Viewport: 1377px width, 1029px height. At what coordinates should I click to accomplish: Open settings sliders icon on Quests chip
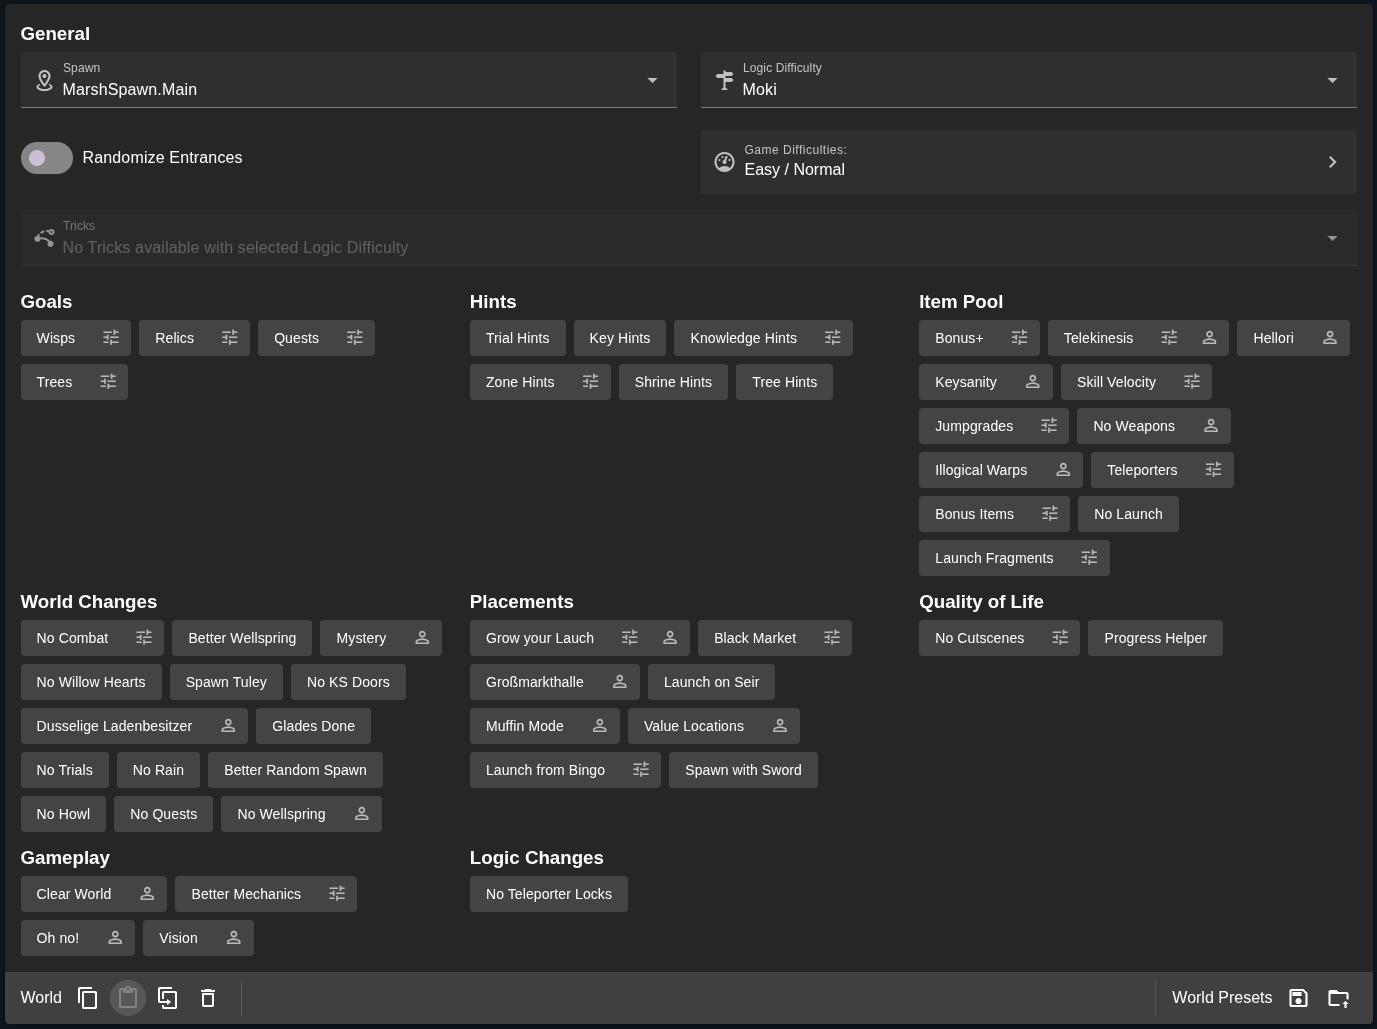[355, 338]
